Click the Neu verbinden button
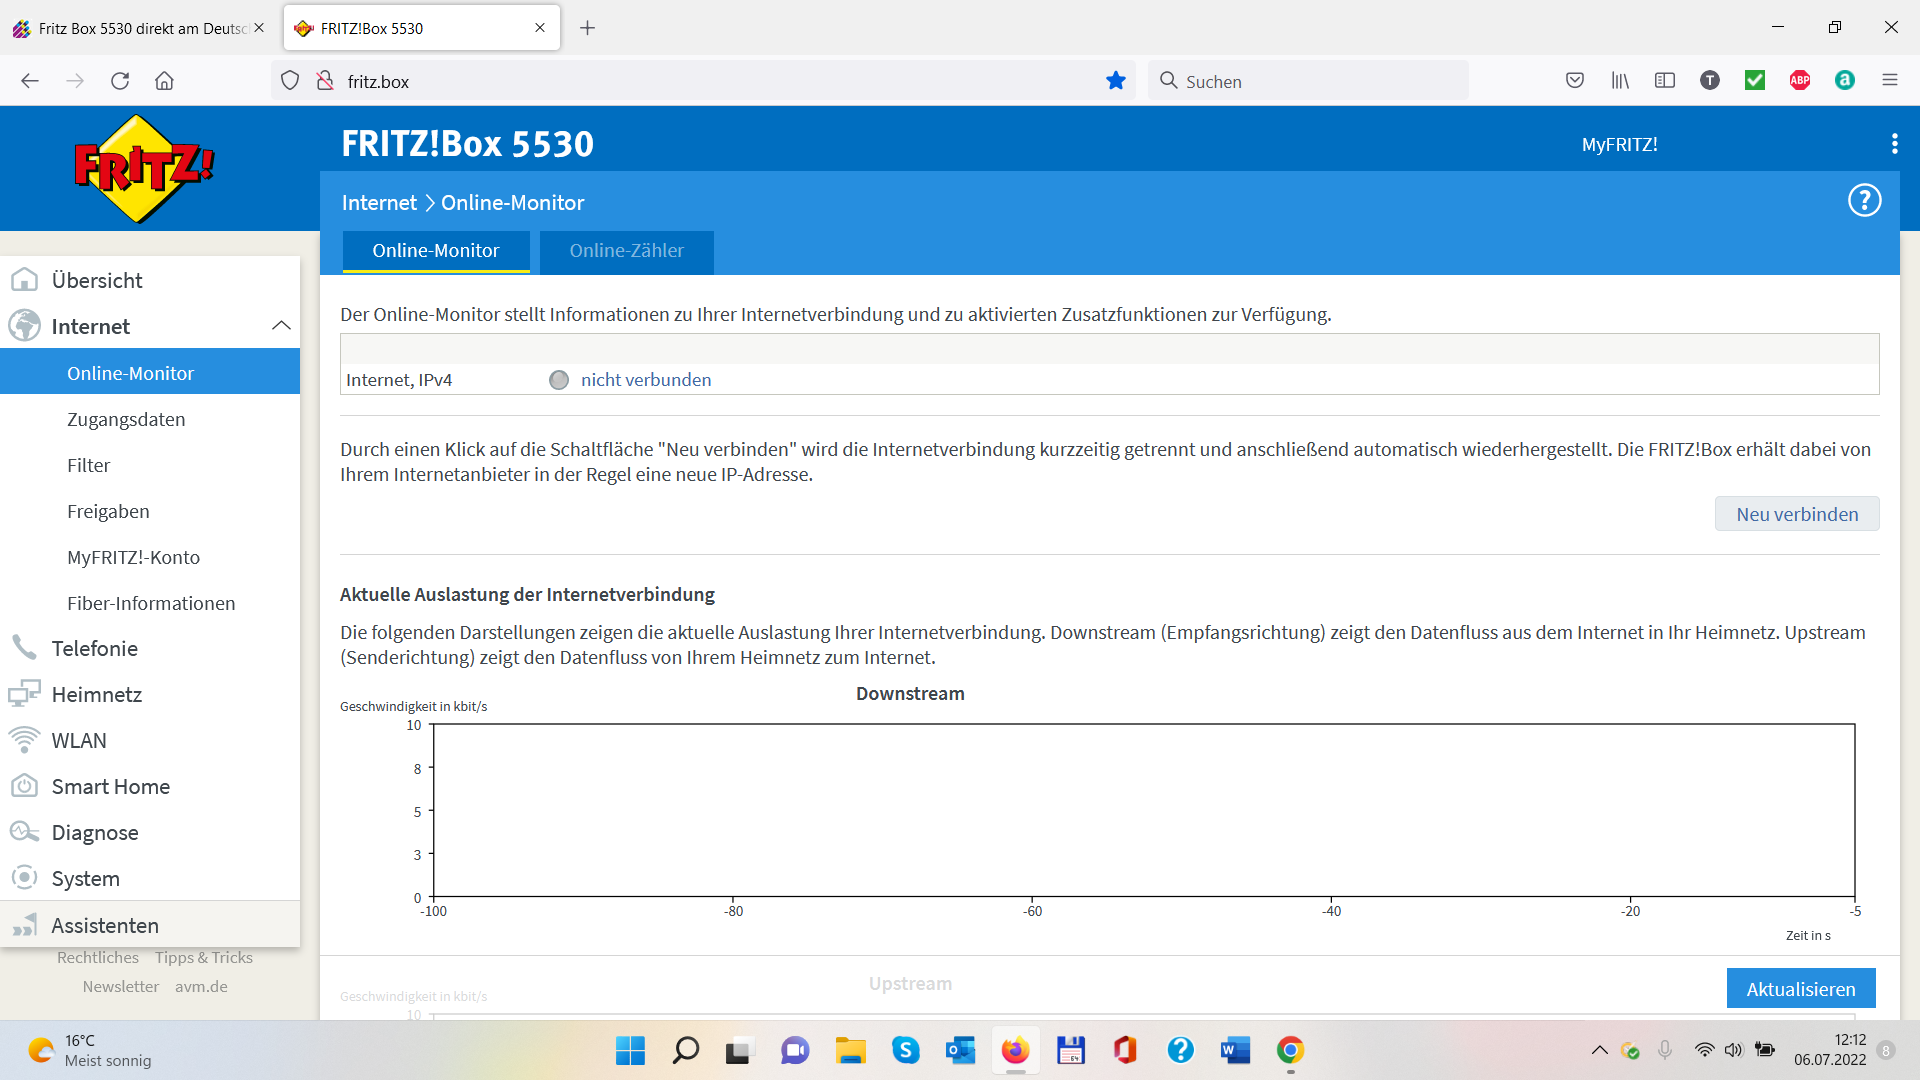The height and width of the screenshot is (1080, 1920). coord(1797,514)
